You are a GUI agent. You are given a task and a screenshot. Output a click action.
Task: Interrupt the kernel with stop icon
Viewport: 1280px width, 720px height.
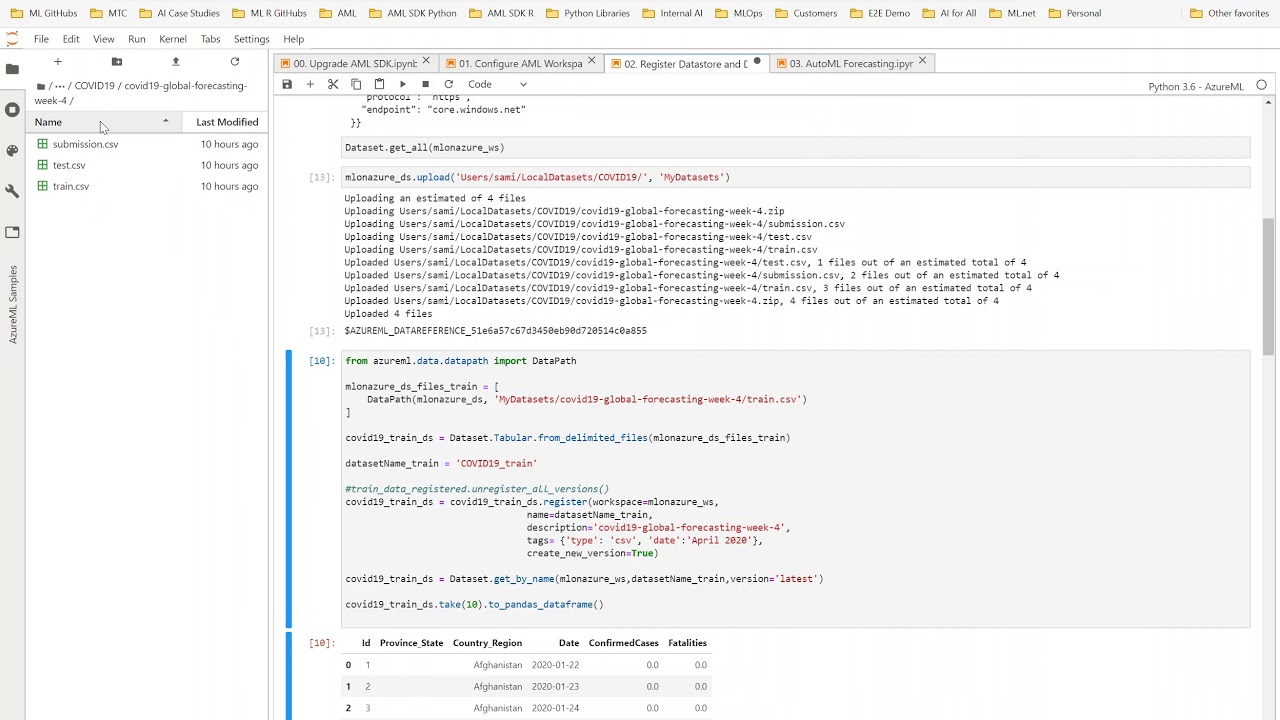(425, 84)
